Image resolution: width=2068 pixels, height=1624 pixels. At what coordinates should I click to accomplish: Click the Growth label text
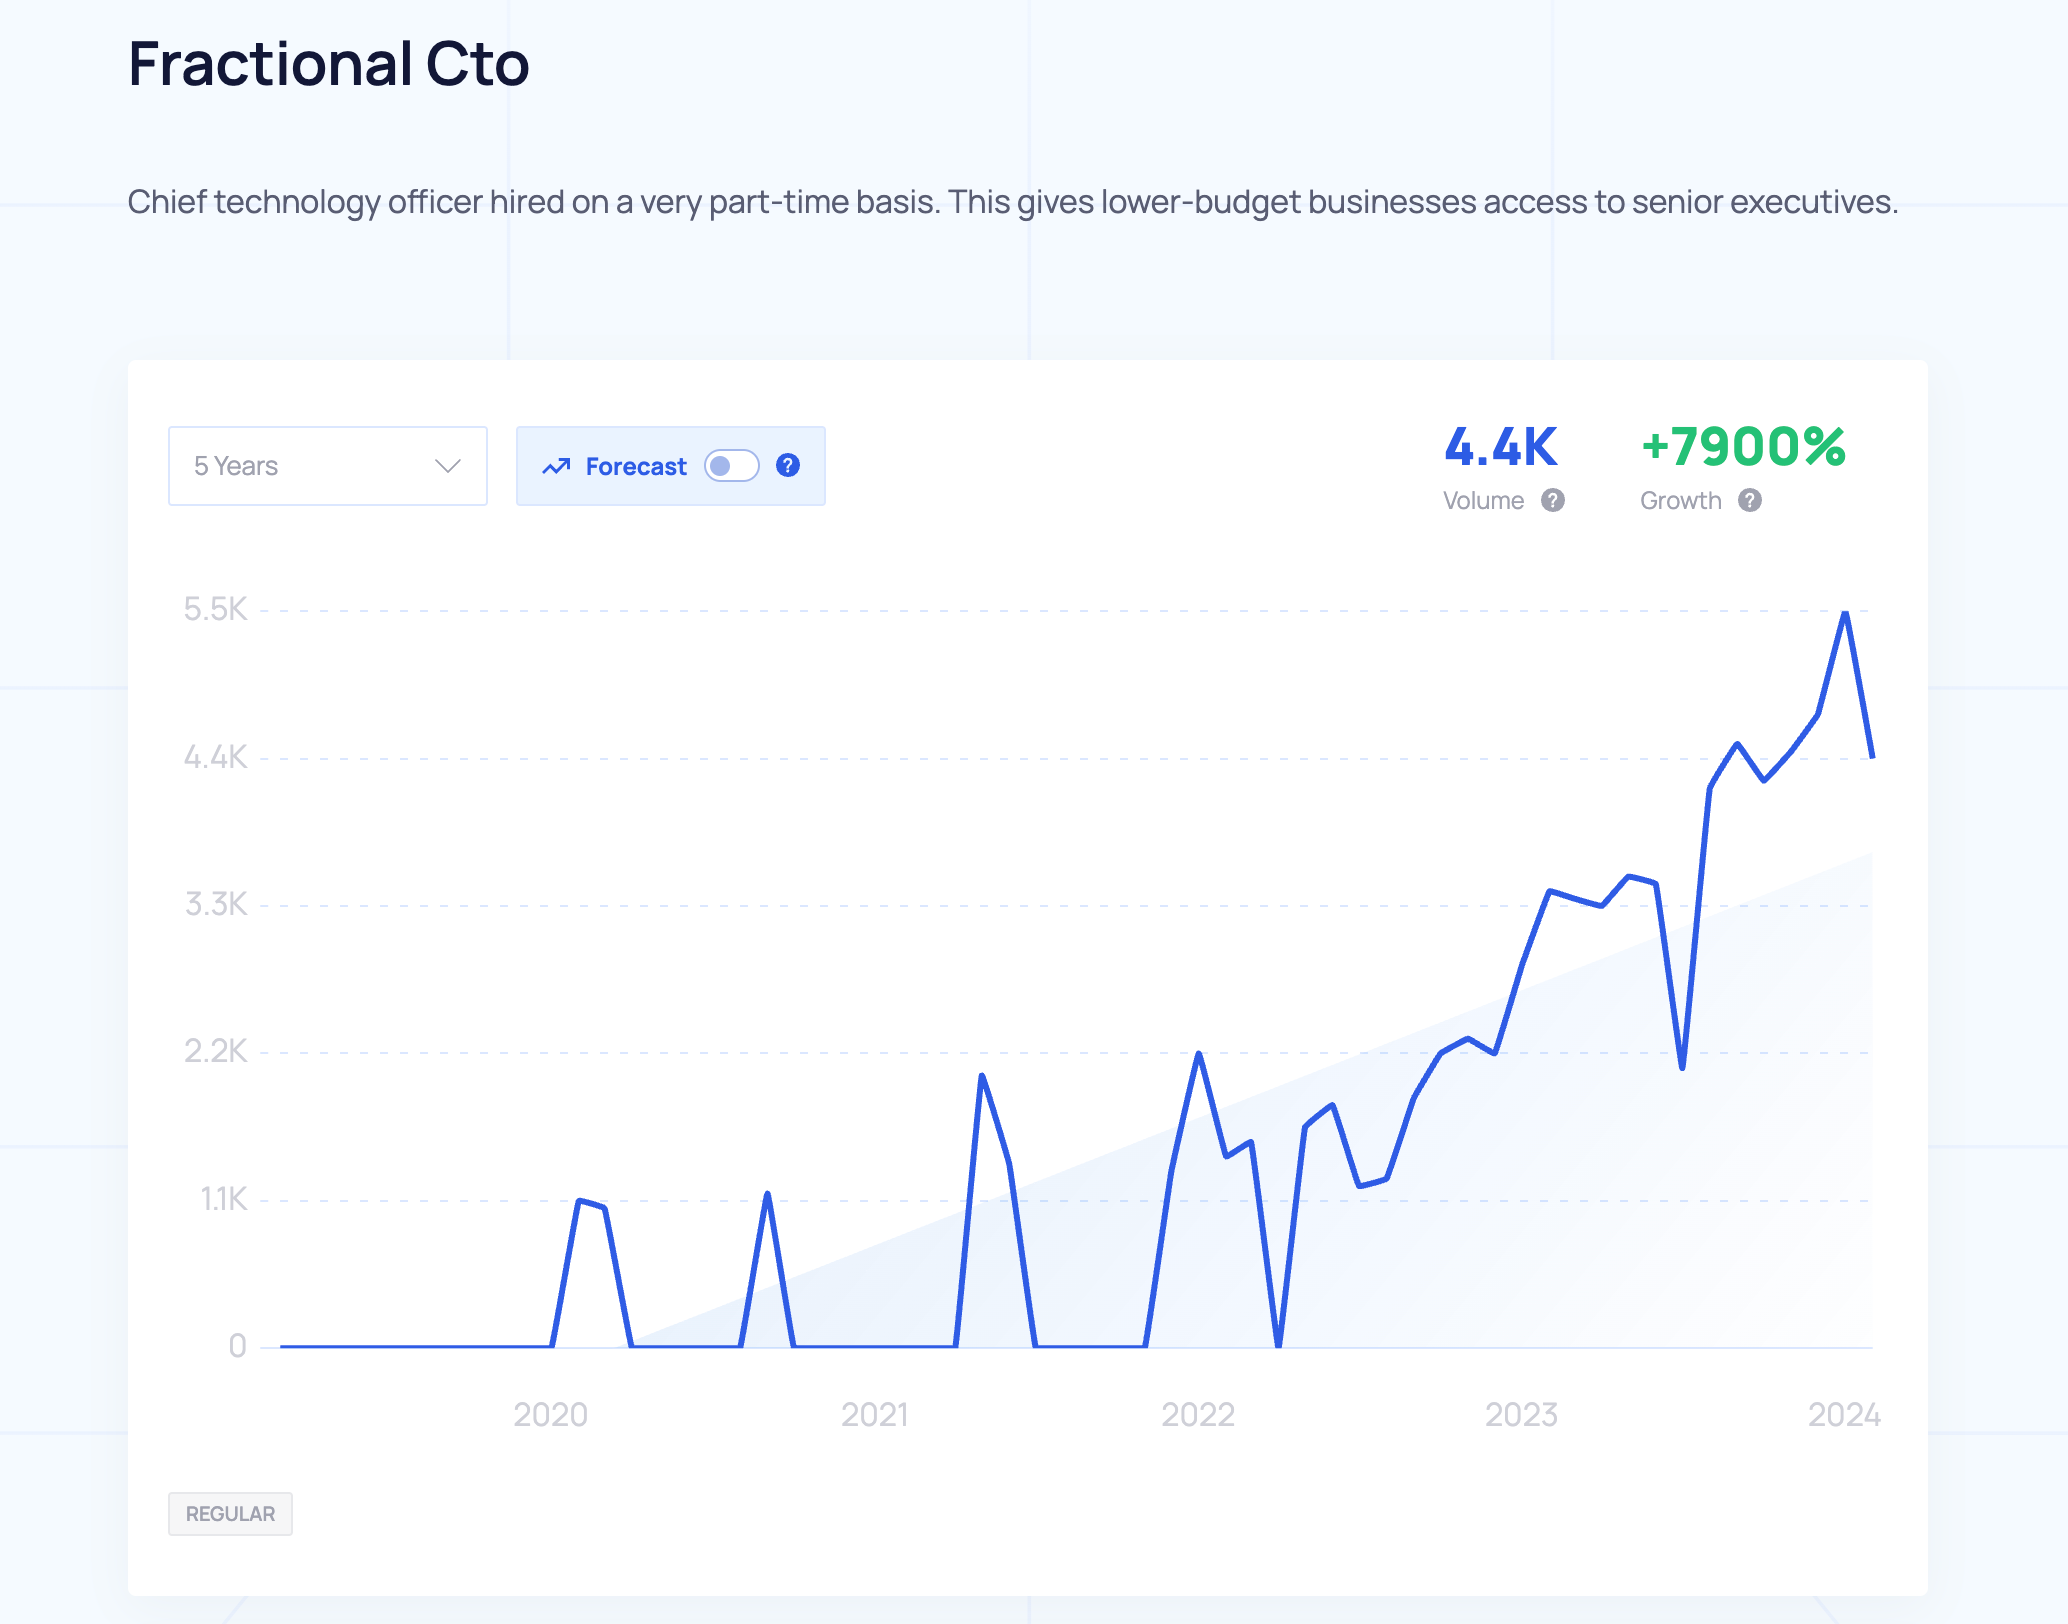click(1680, 500)
